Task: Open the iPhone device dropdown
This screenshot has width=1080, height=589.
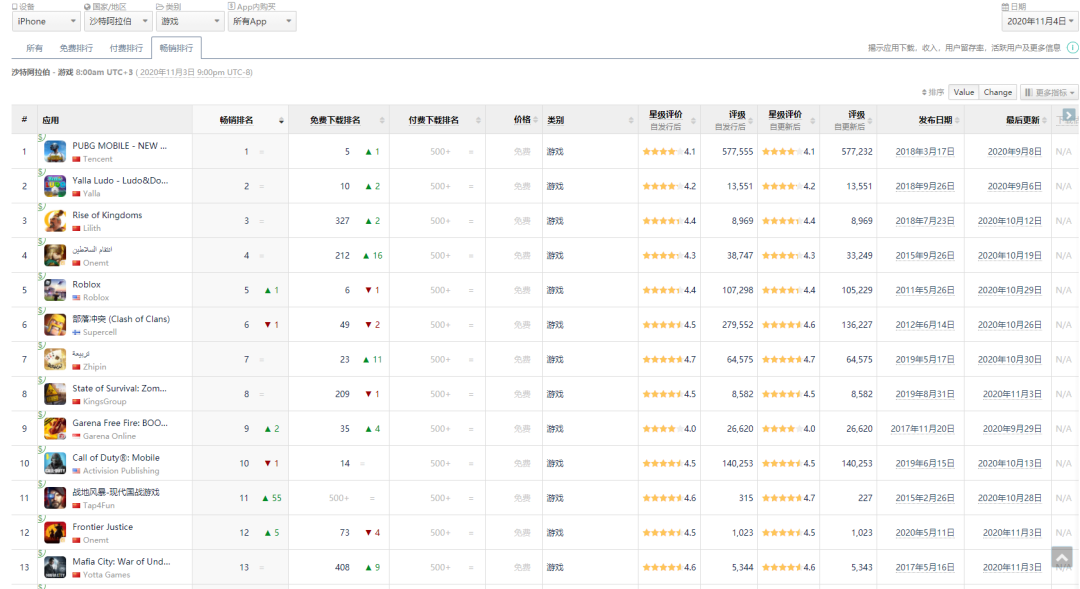Action: click(45, 21)
